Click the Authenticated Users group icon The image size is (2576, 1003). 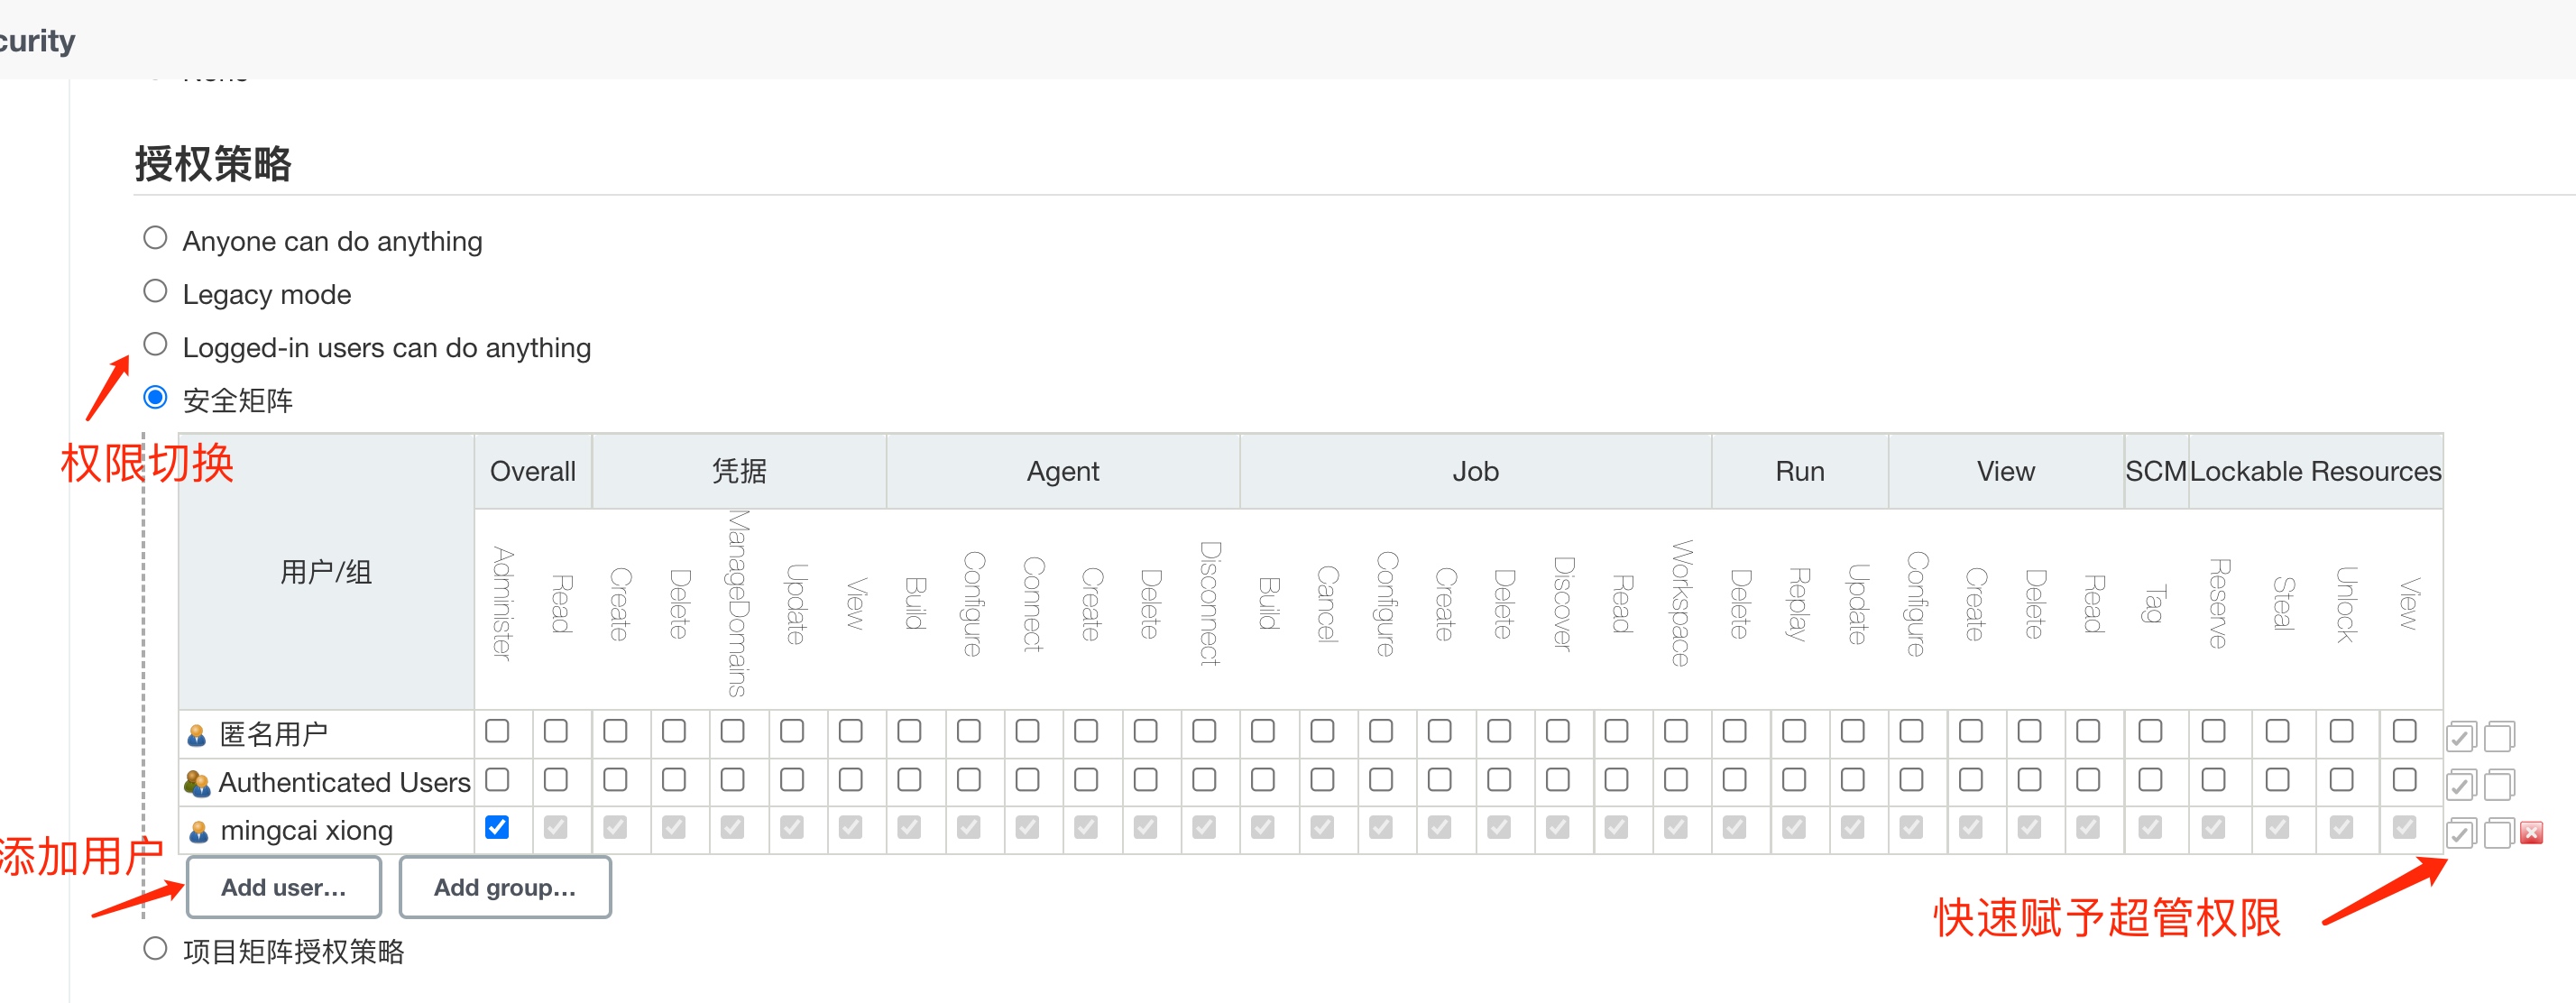tap(197, 783)
